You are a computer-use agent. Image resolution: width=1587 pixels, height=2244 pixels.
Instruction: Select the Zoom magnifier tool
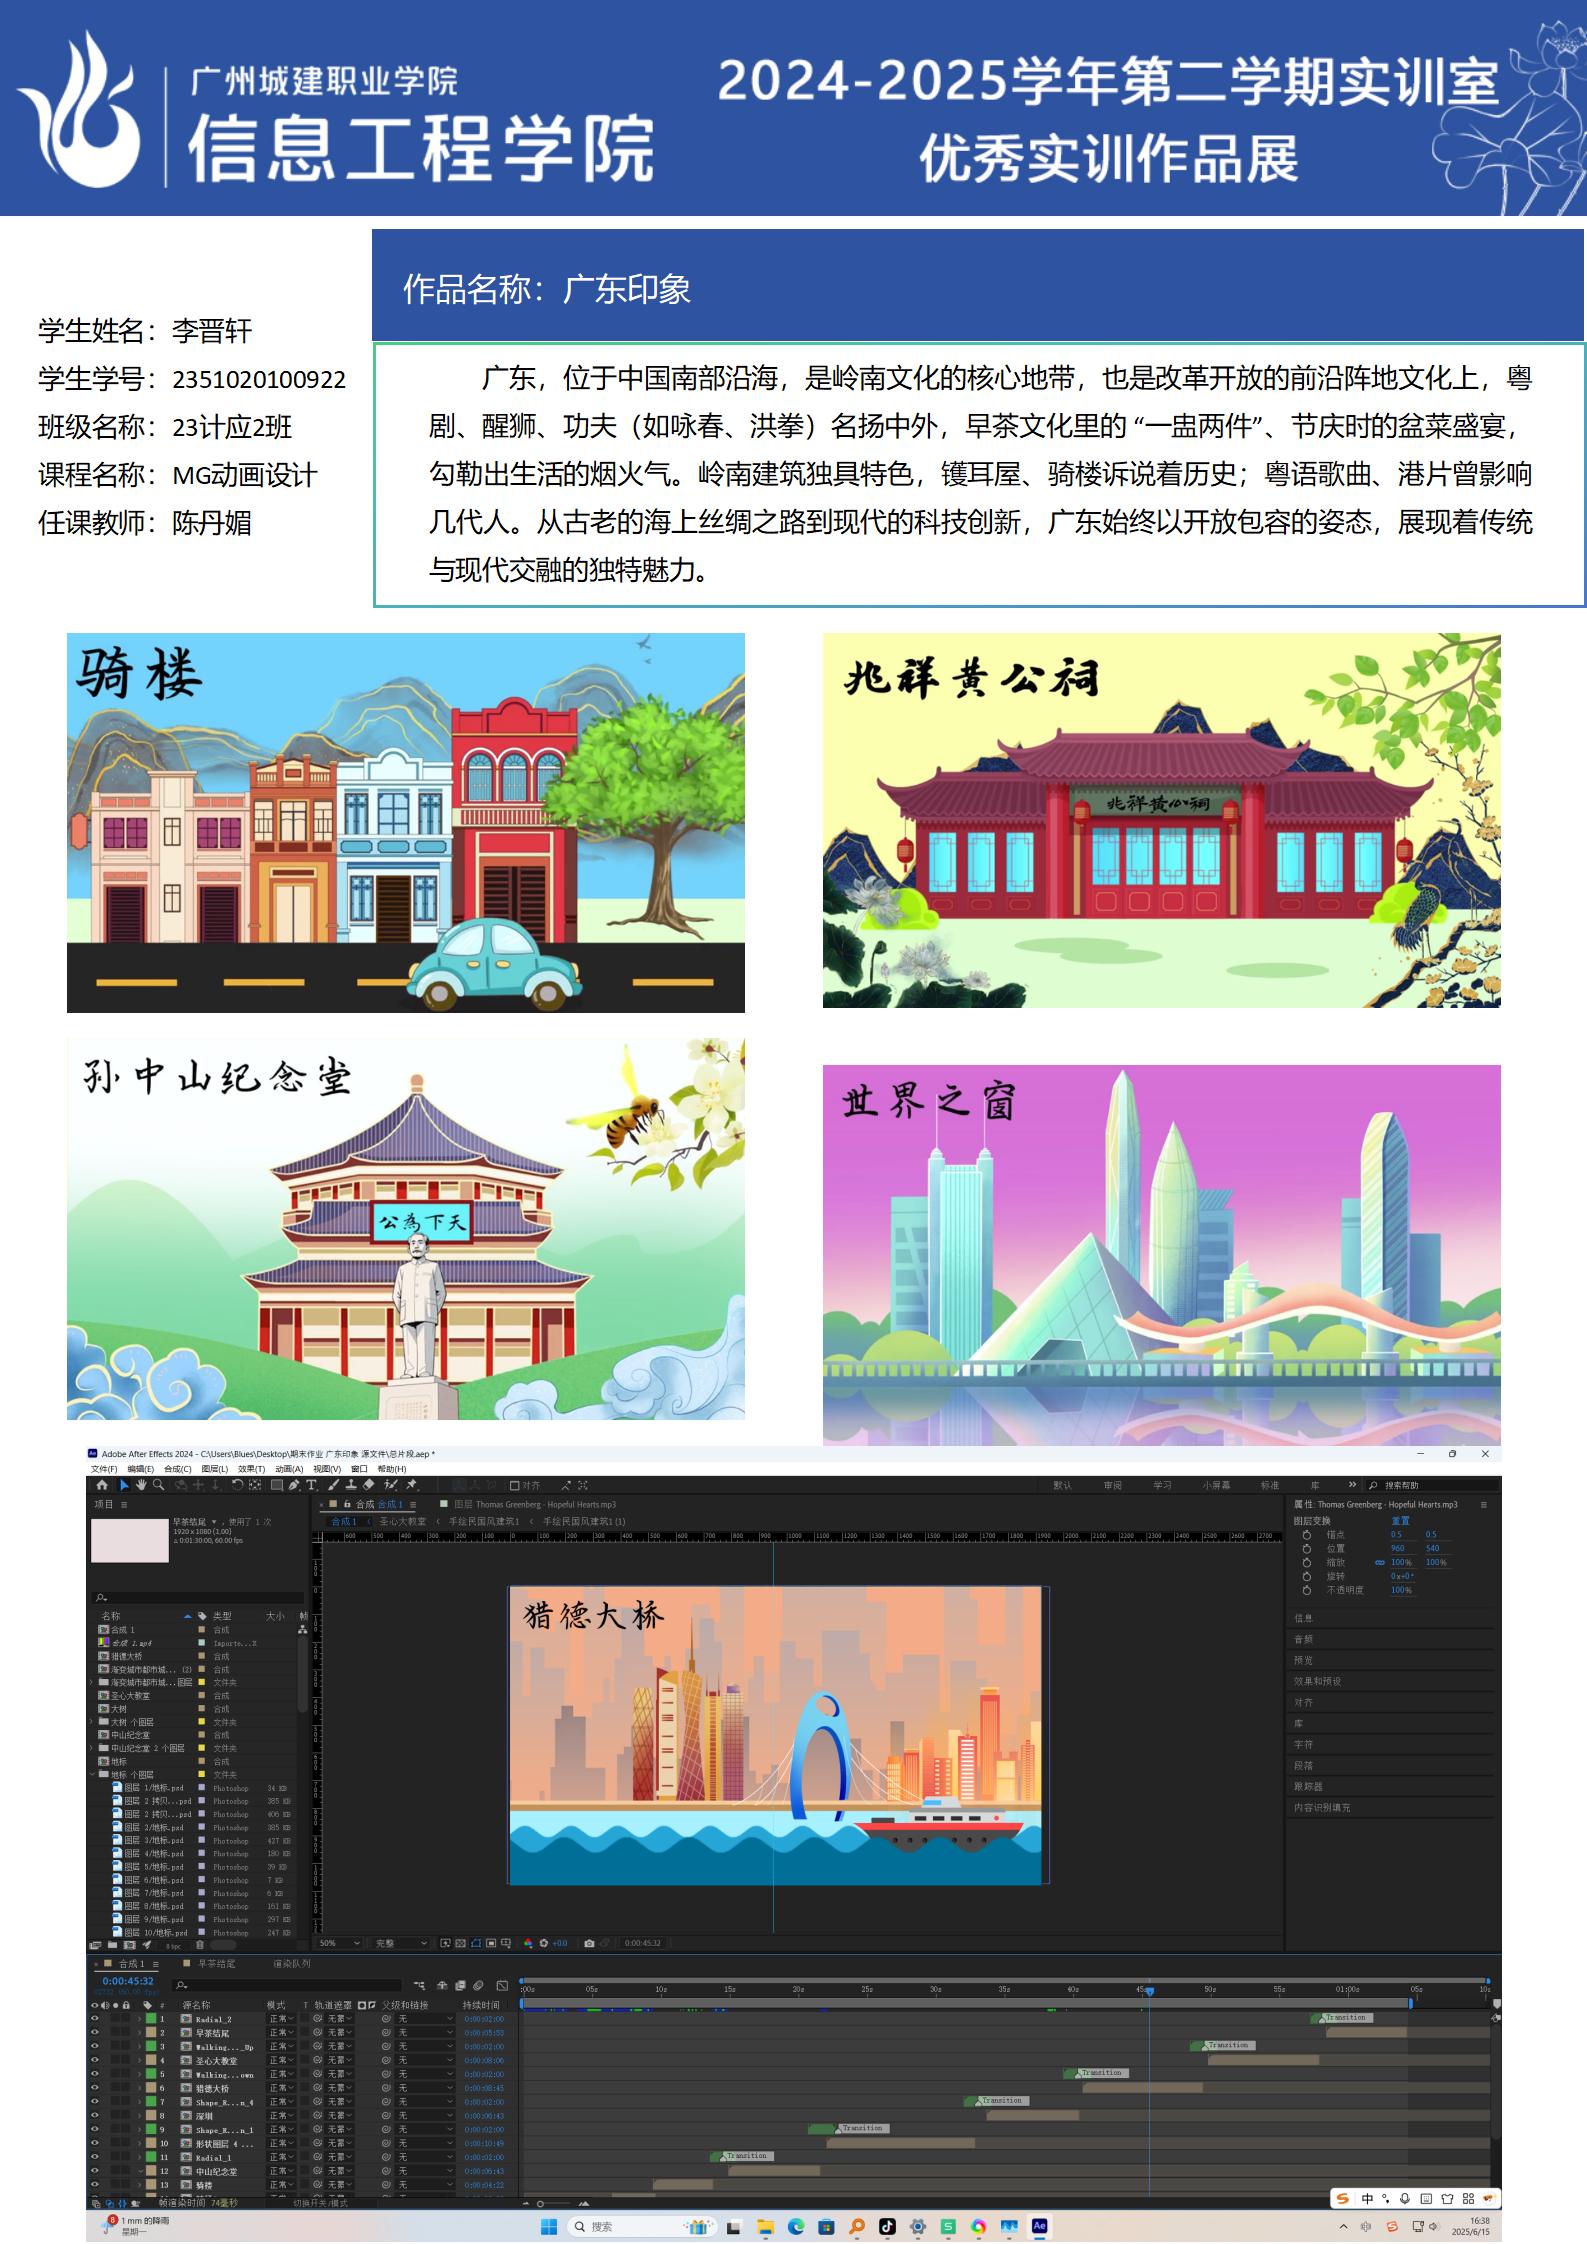158,1485
